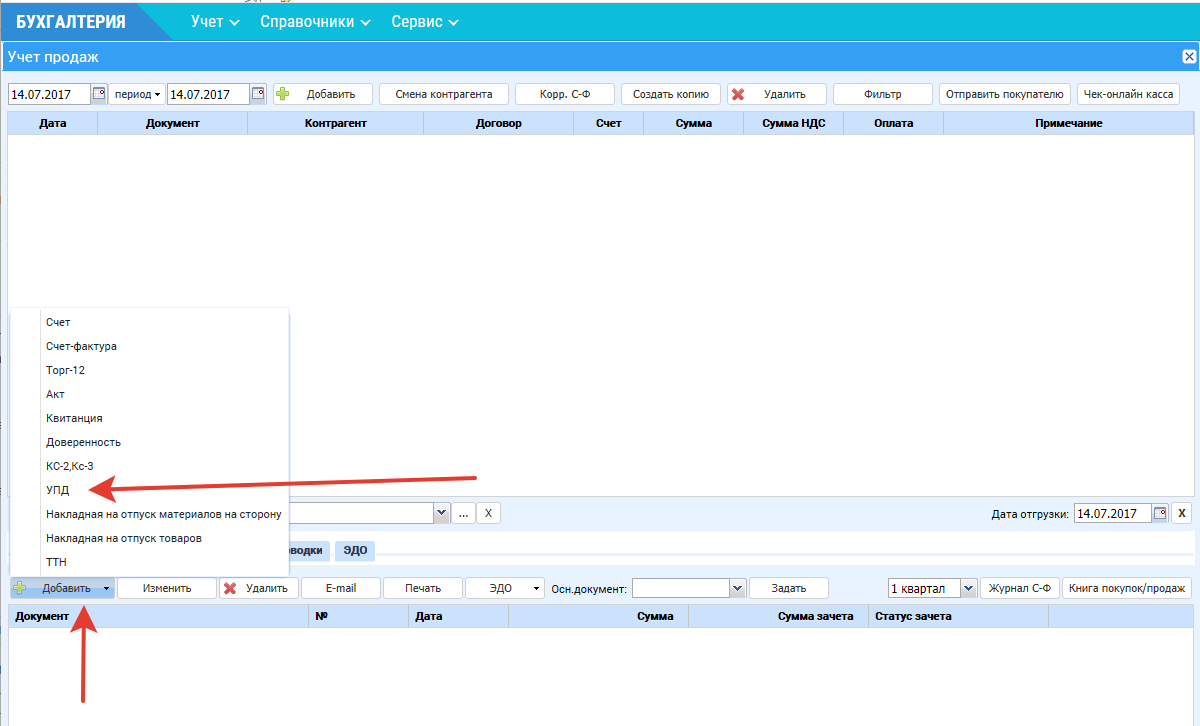Open the Справочники menu

click(314, 21)
